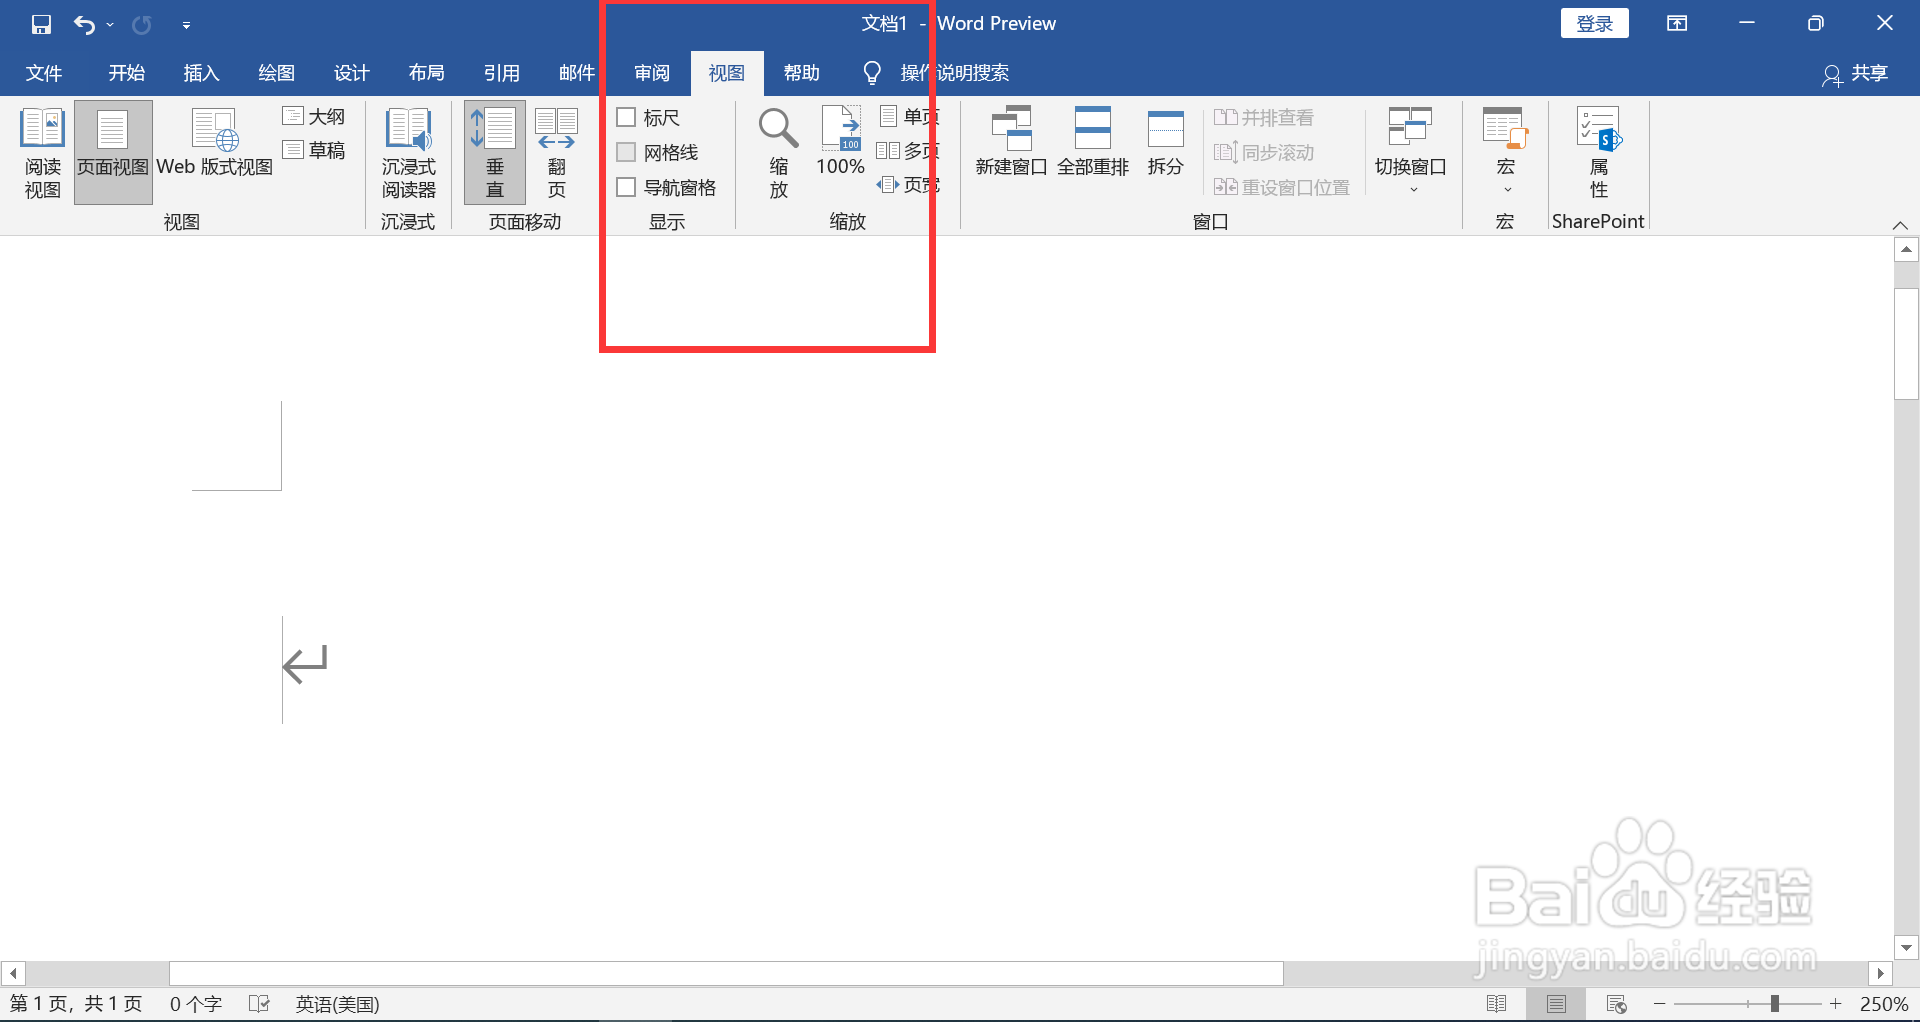Enable the 标尺 (Ruler) checkbox
This screenshot has height=1022, width=1920.
point(627,117)
